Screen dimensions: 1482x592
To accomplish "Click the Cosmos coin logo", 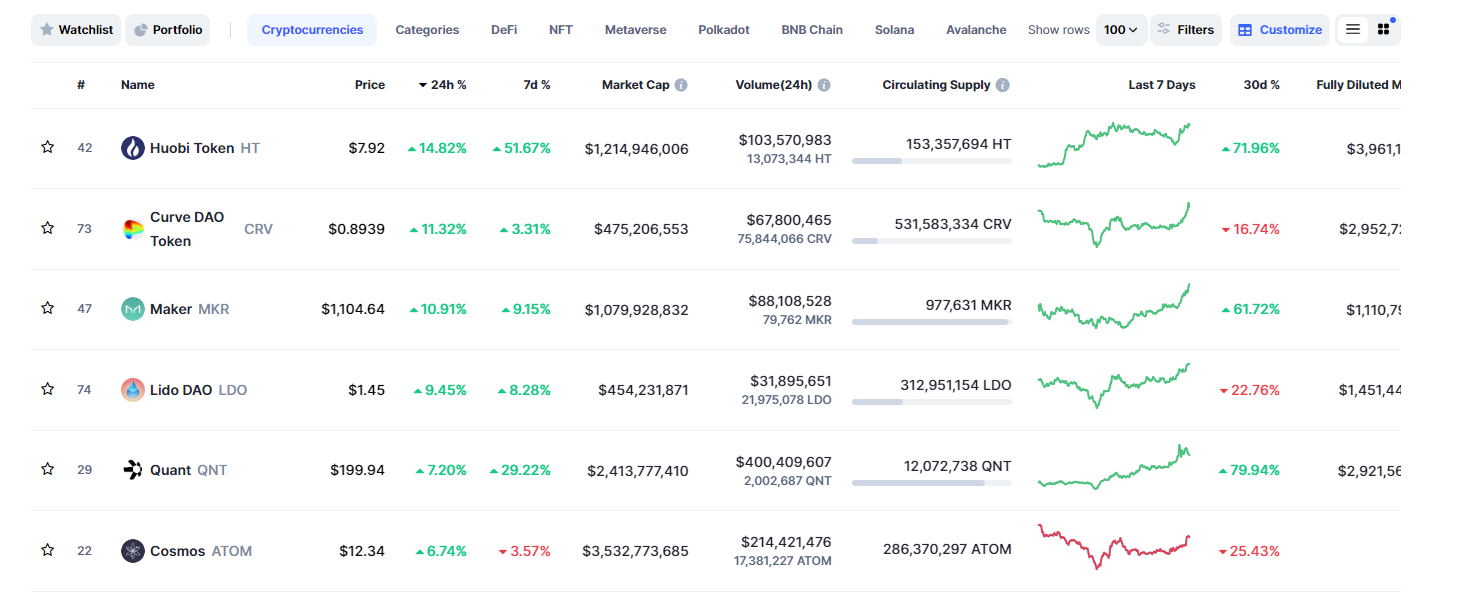I will point(132,551).
